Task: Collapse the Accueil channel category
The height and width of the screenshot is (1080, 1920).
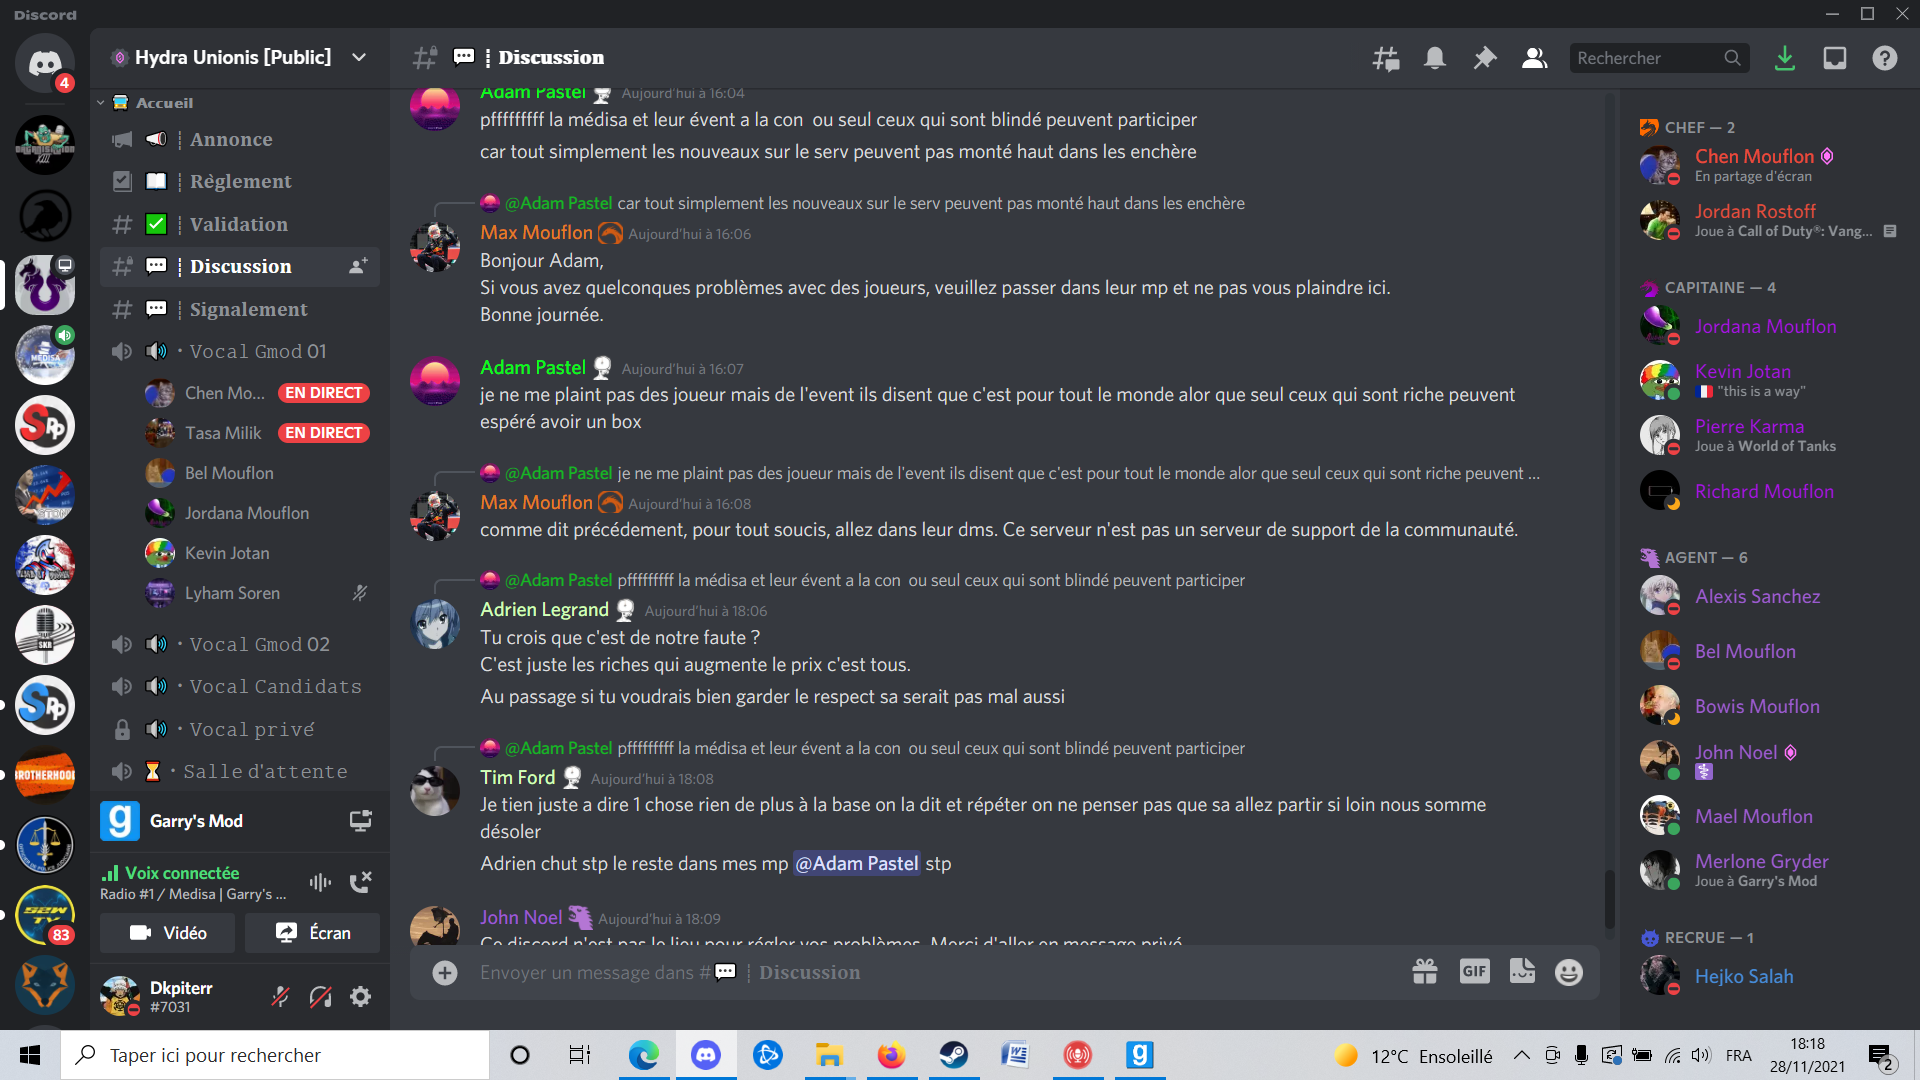Action: (150, 102)
